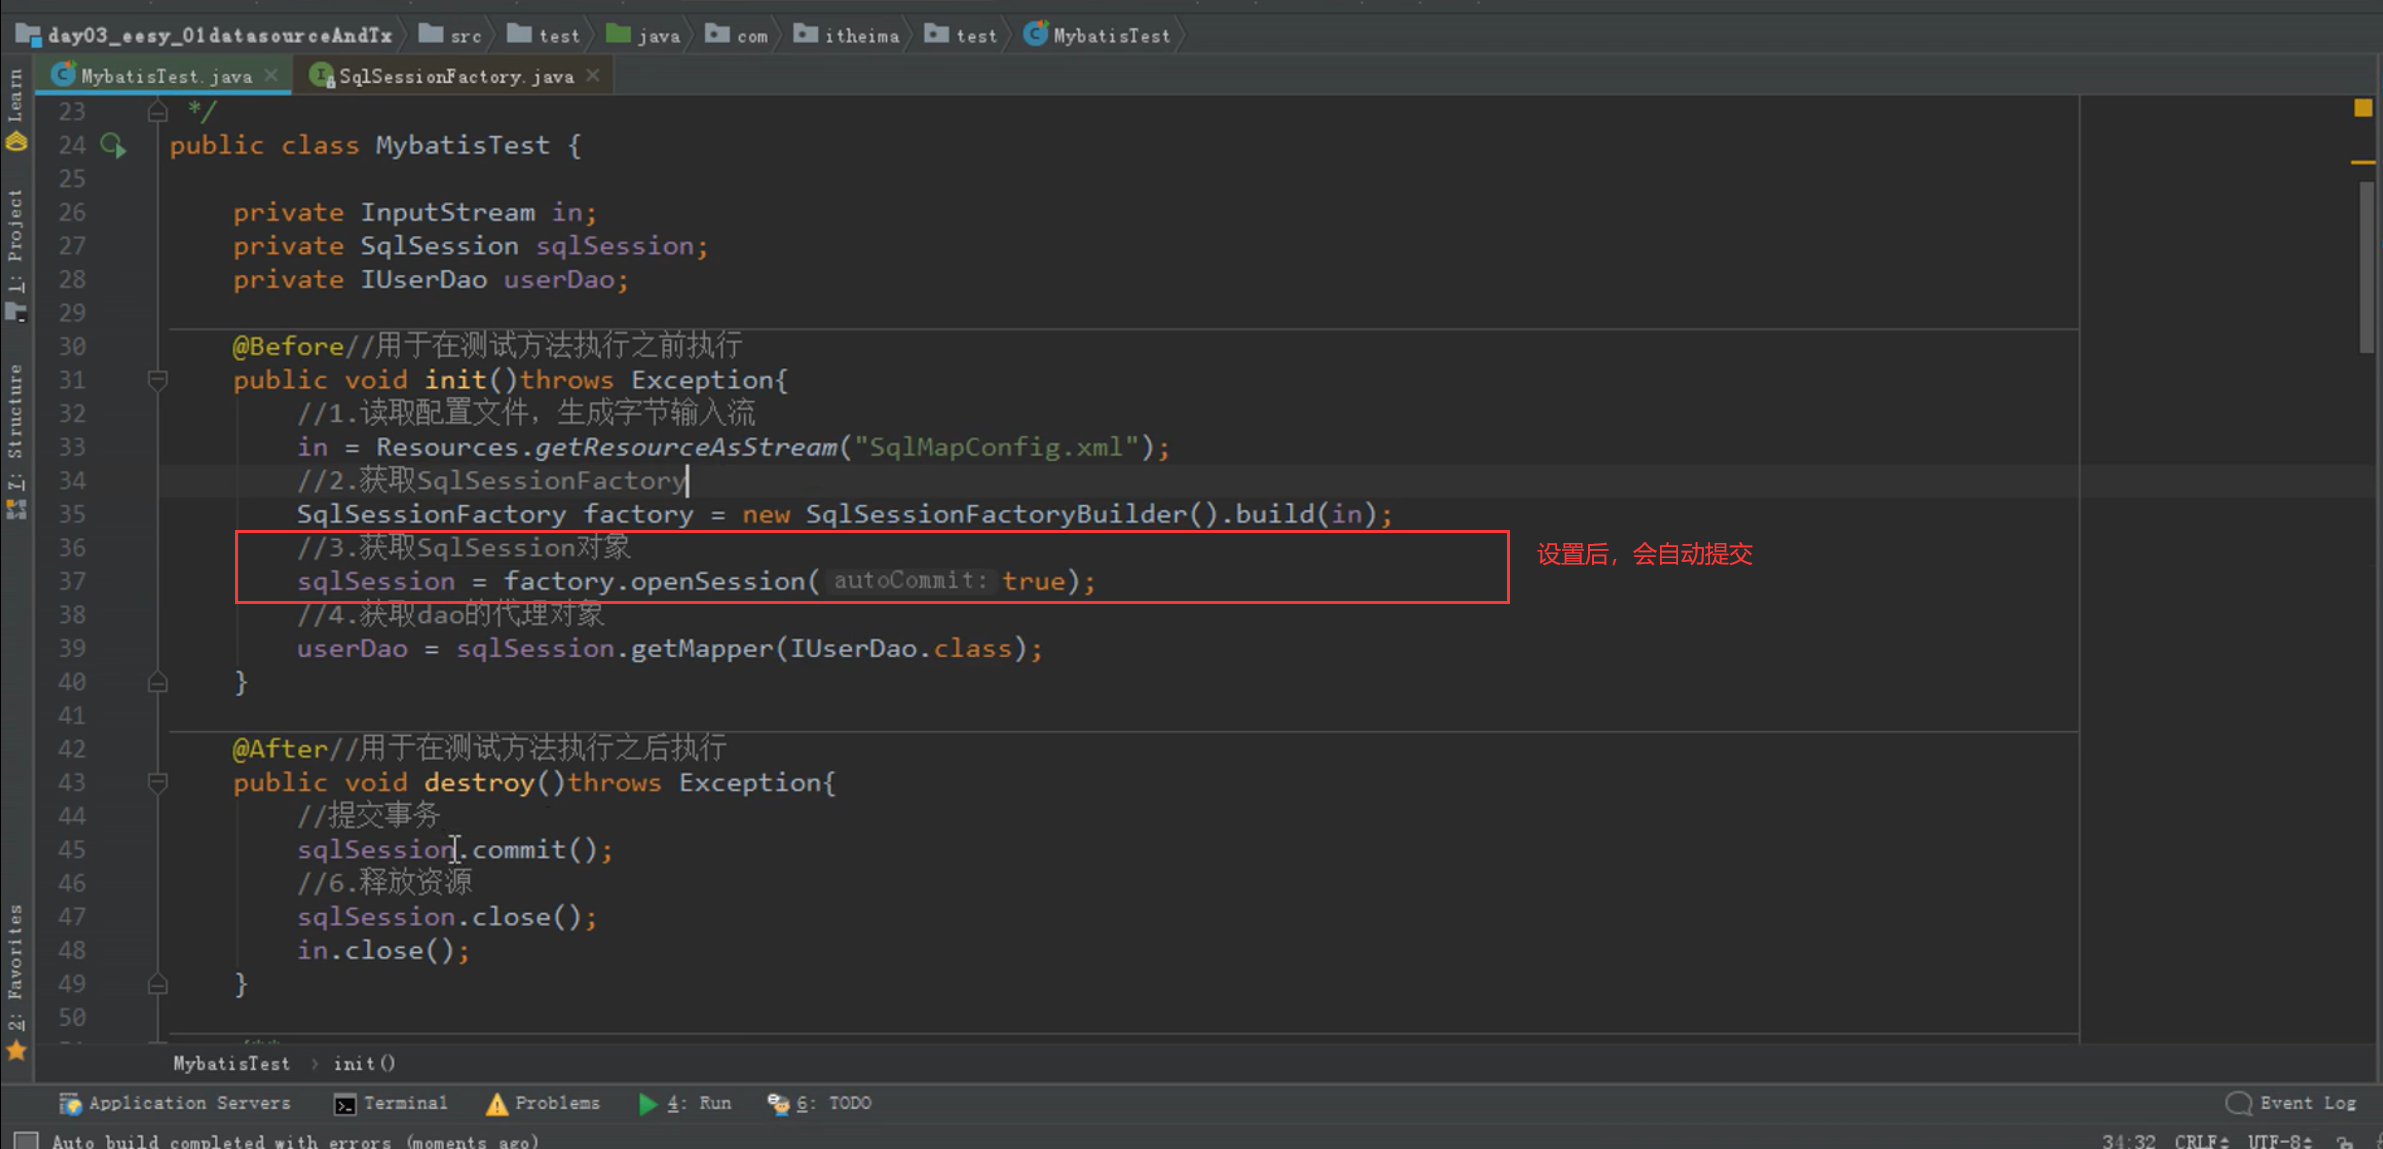
Task: Open the CRLF line separator dropdown
Action: coord(2201,1141)
